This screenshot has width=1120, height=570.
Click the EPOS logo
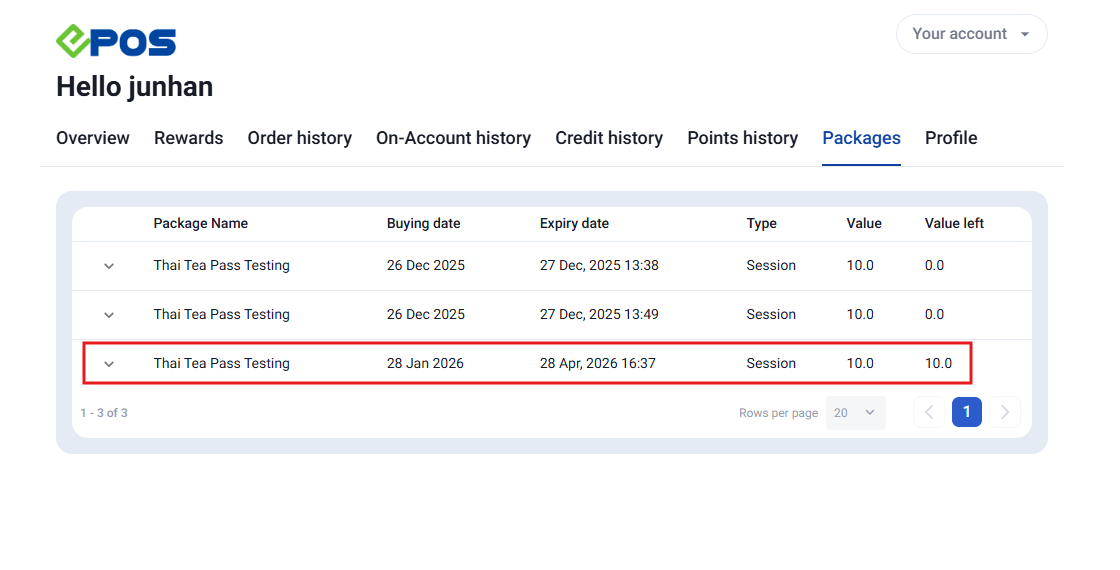click(116, 41)
